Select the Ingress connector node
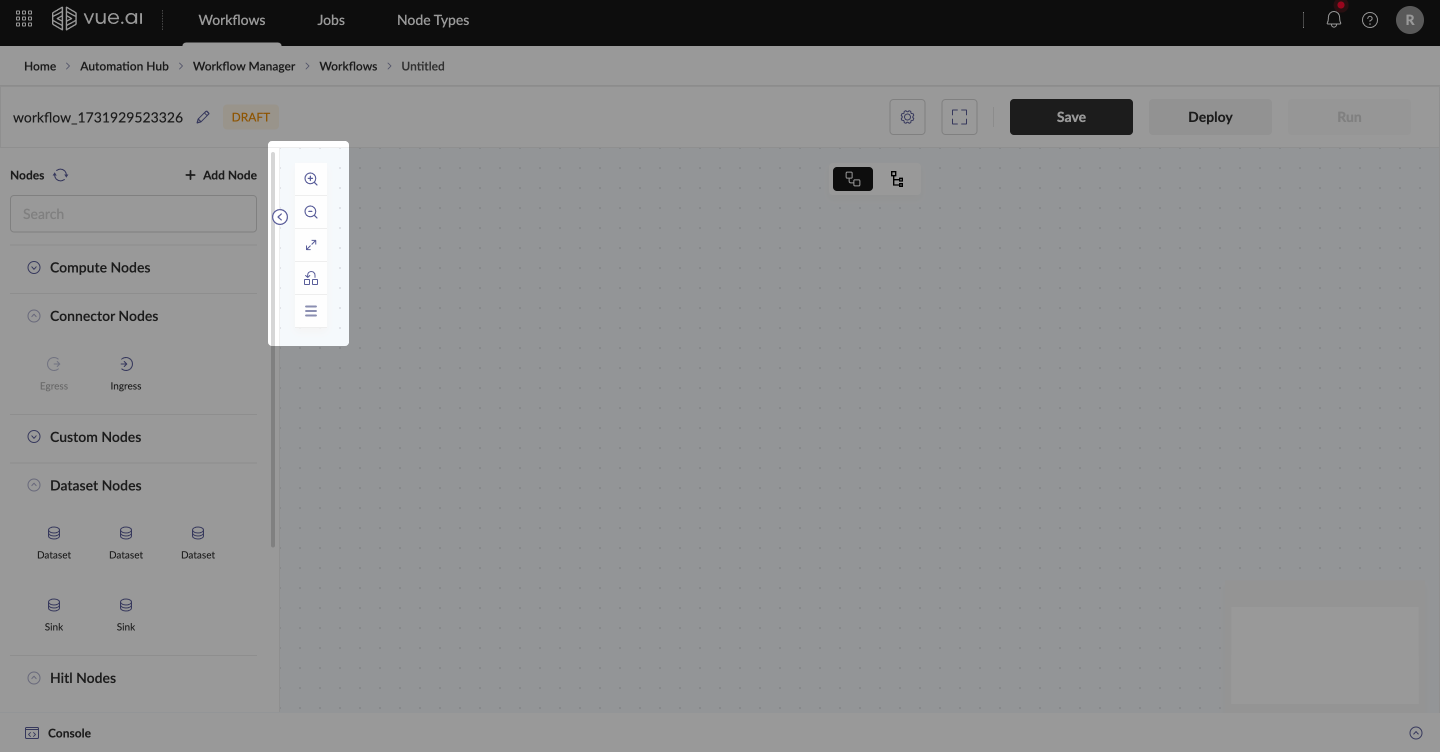 pos(126,371)
